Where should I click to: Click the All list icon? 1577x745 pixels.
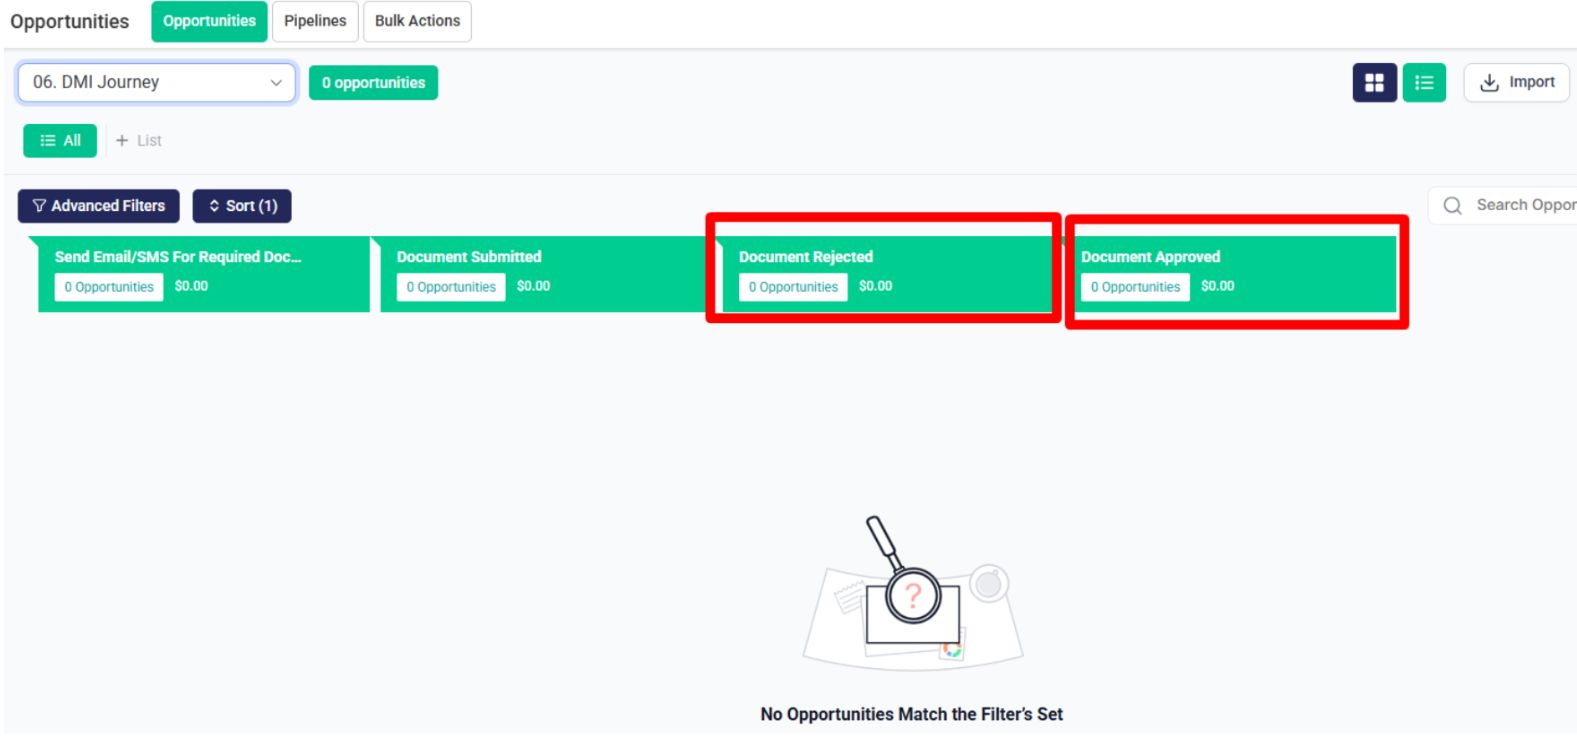(x=47, y=141)
